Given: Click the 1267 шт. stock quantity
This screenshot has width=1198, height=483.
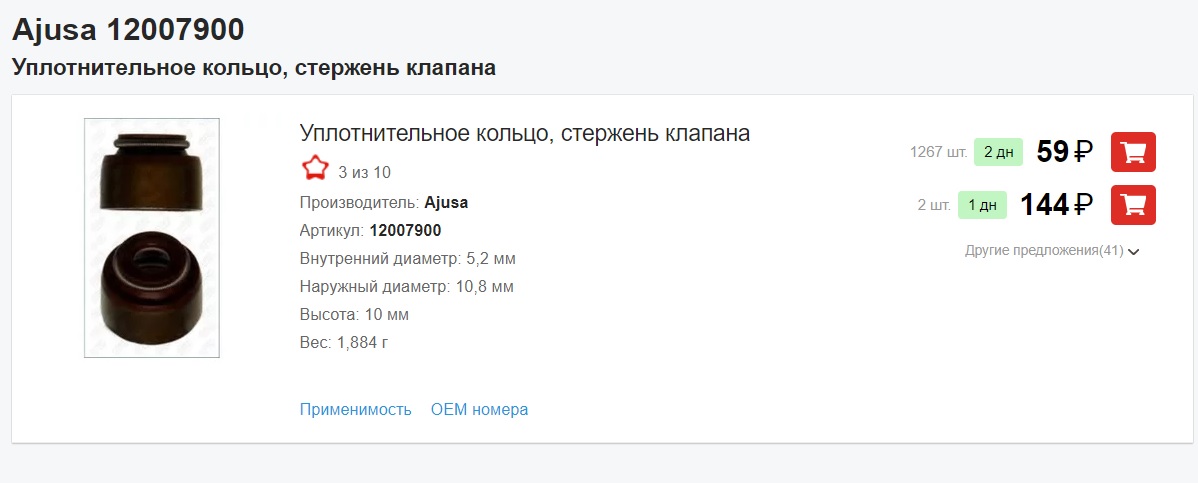Looking at the screenshot, I should click(938, 153).
